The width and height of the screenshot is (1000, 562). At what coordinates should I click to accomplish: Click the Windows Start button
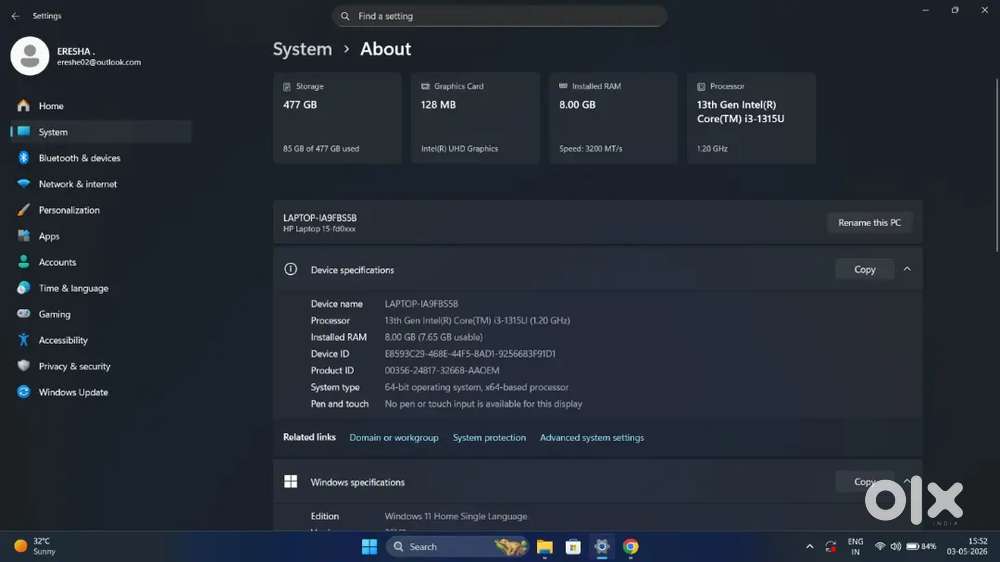(x=369, y=547)
